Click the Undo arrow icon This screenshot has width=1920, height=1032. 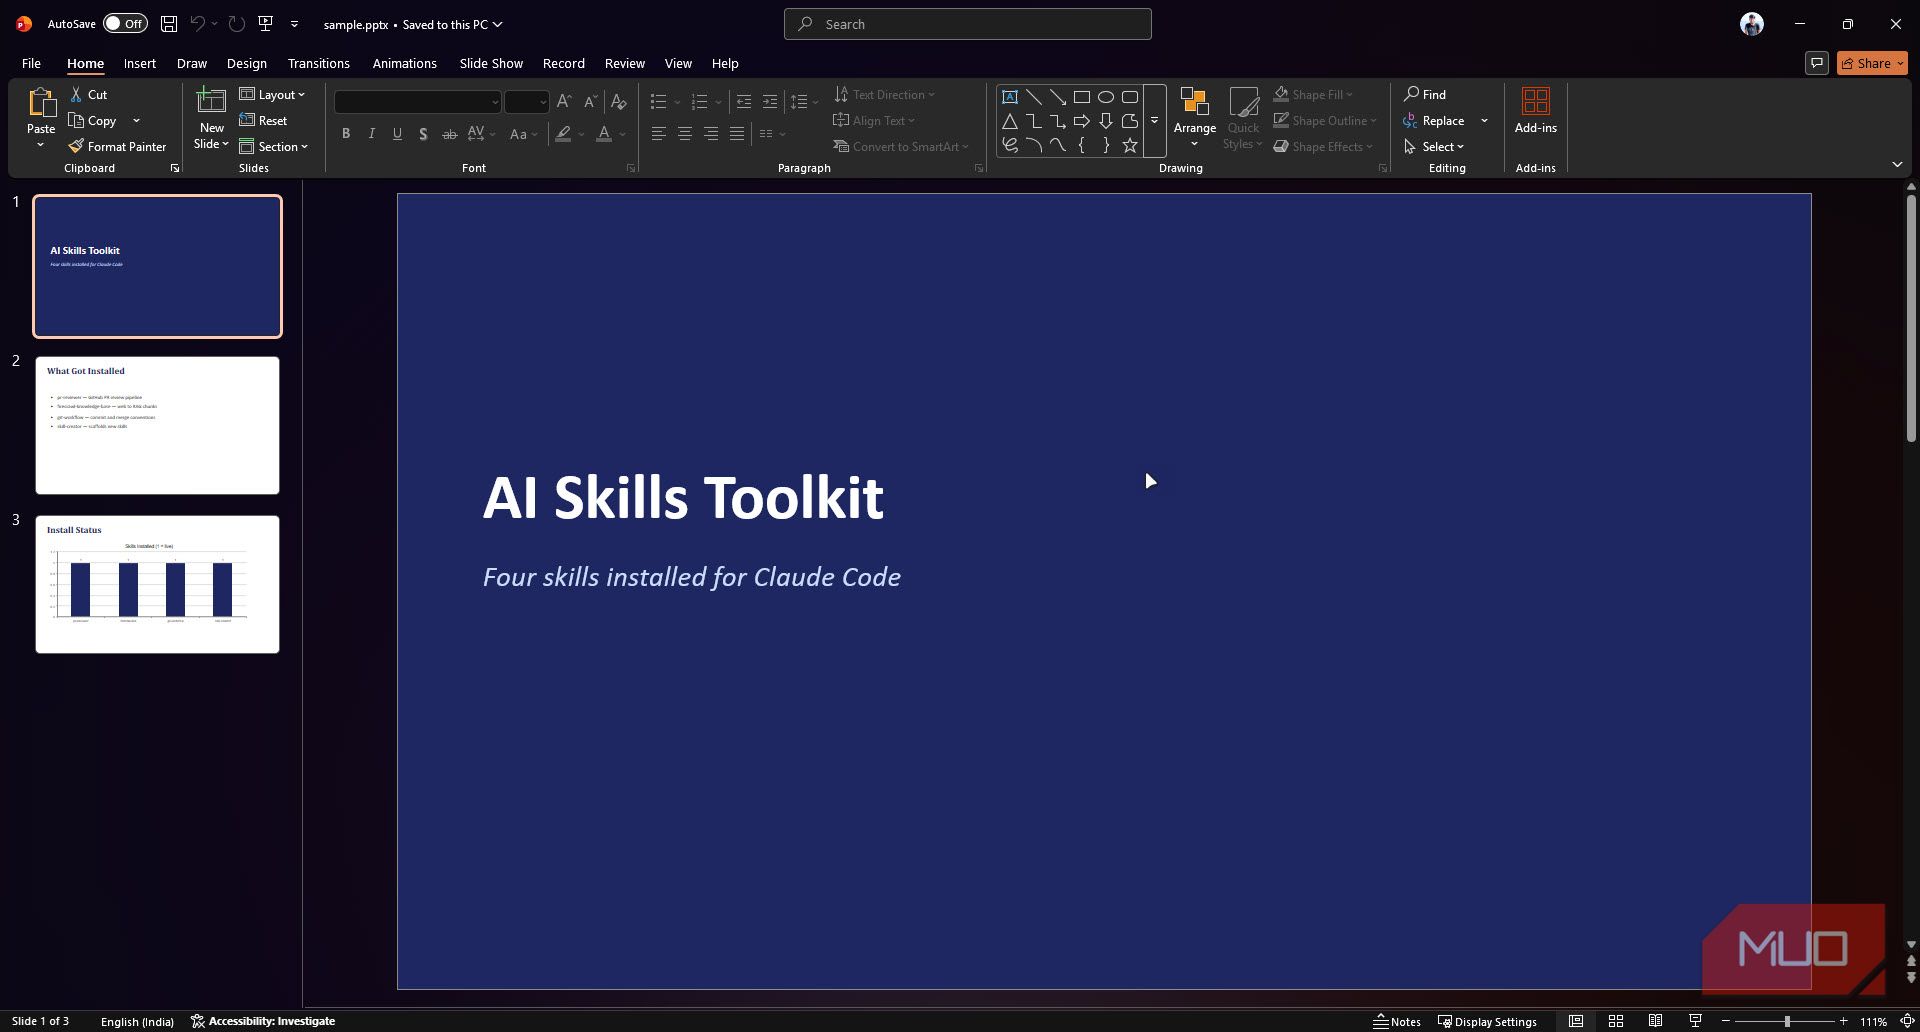(197, 24)
